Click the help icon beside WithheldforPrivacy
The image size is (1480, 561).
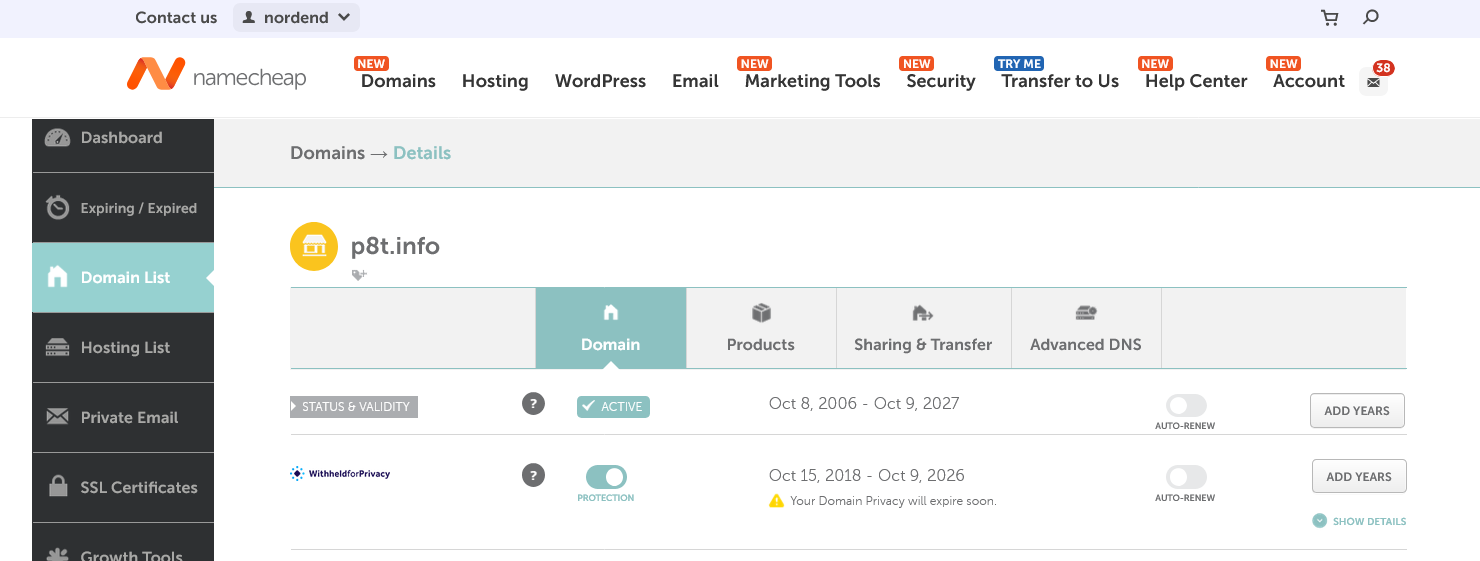(x=534, y=475)
